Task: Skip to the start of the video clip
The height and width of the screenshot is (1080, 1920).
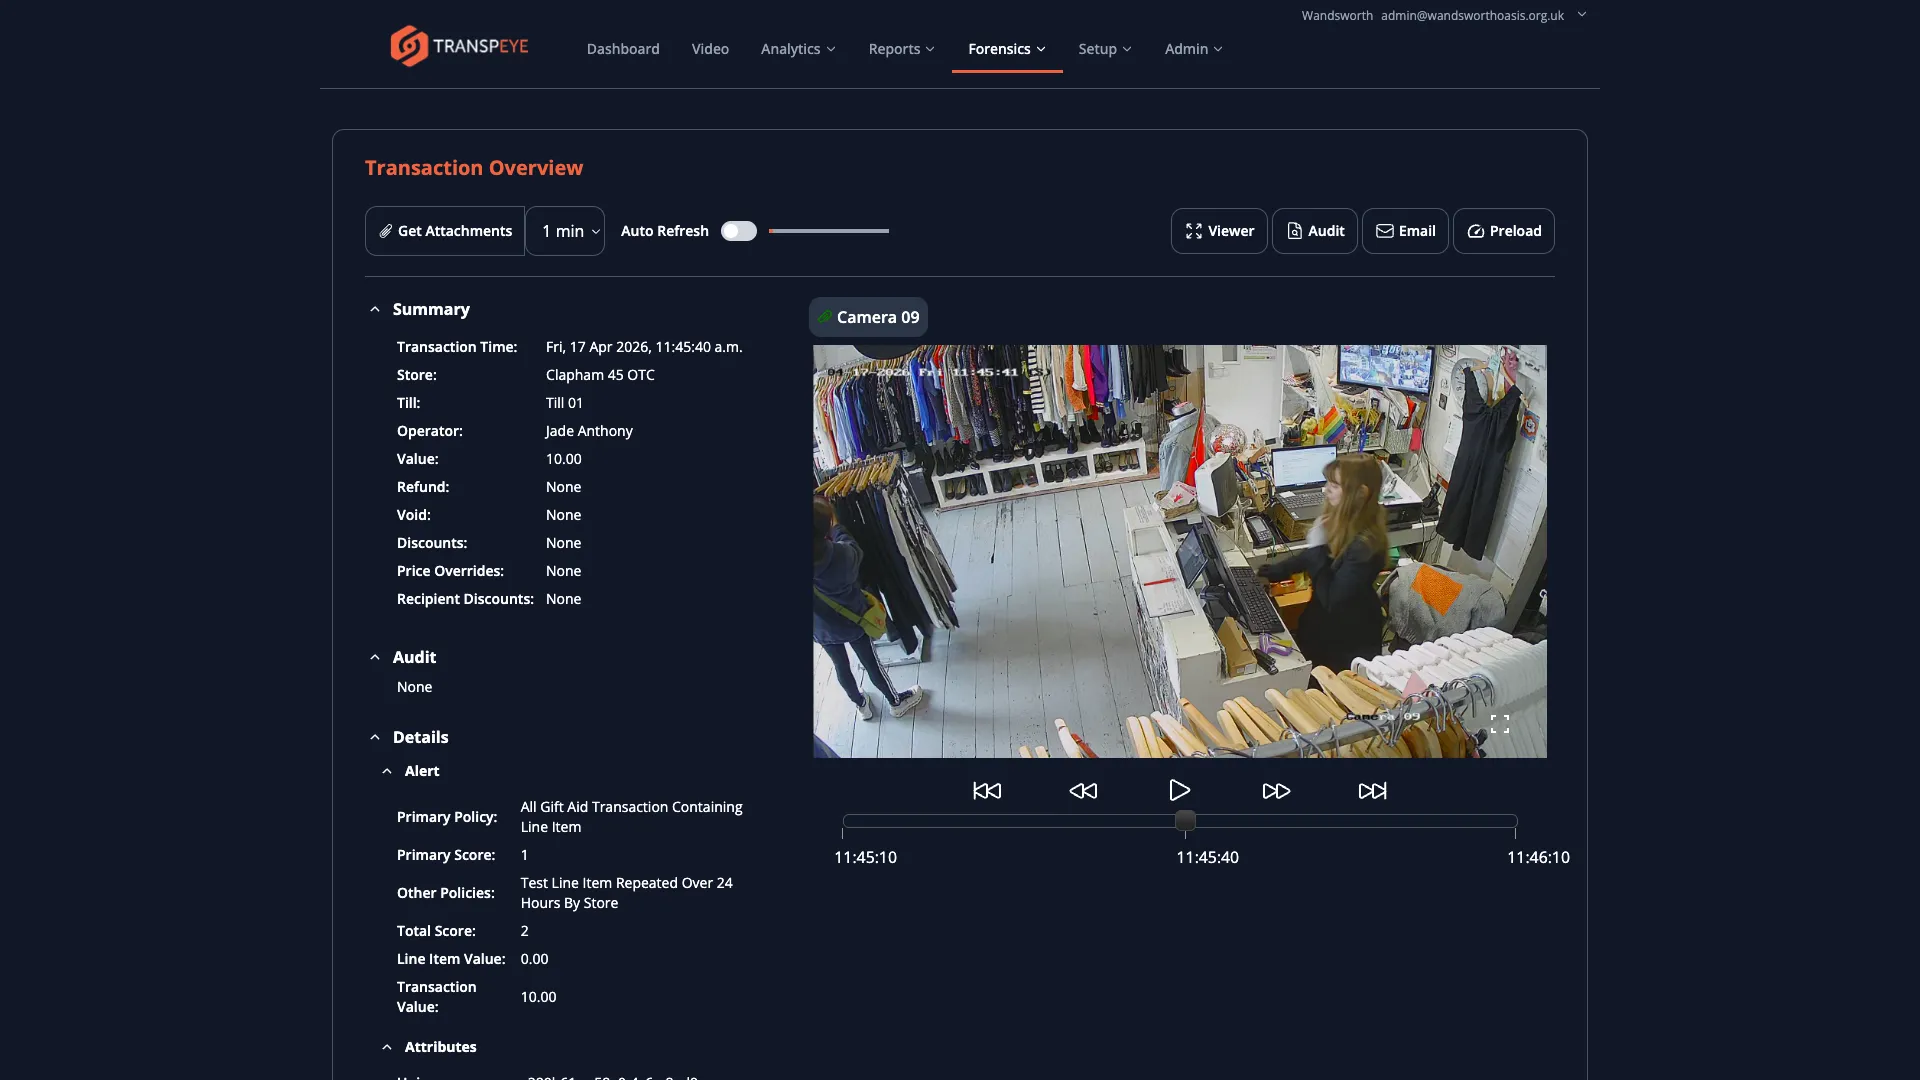Action: pos(987,790)
